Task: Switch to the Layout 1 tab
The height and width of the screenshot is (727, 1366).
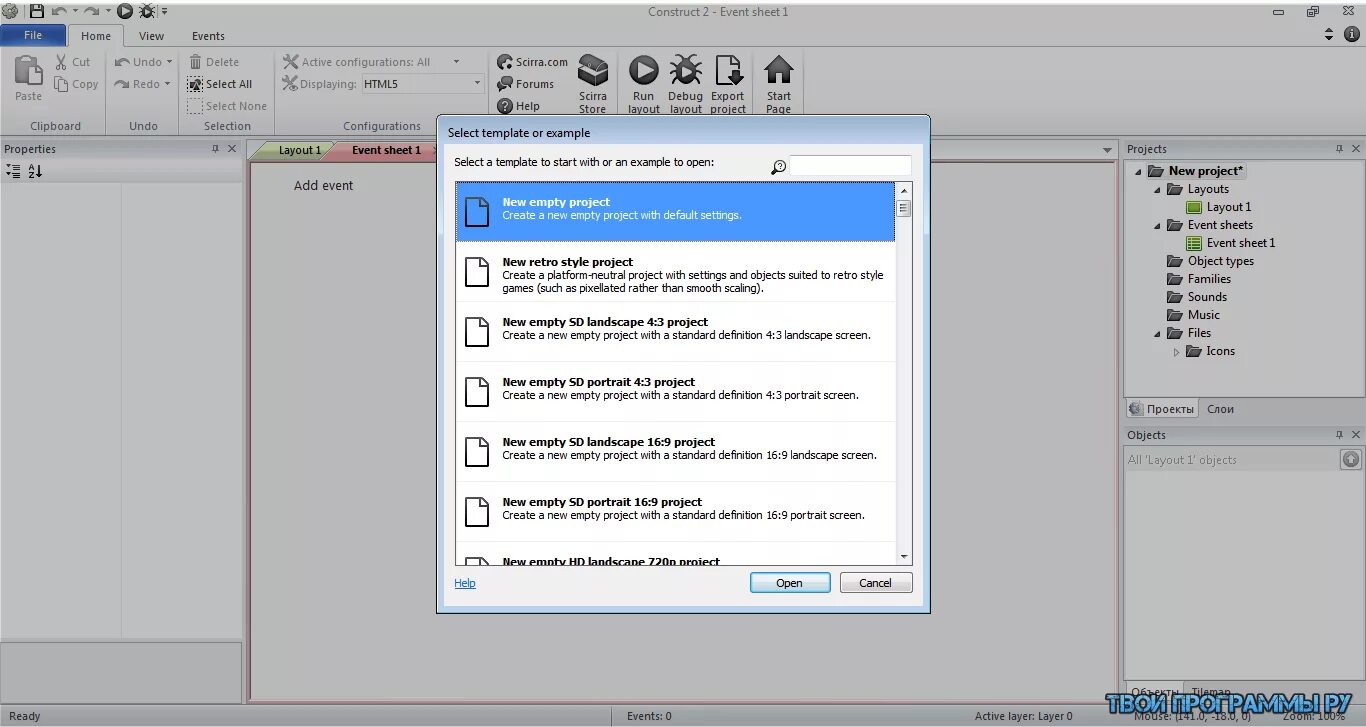Action: click(x=300, y=150)
